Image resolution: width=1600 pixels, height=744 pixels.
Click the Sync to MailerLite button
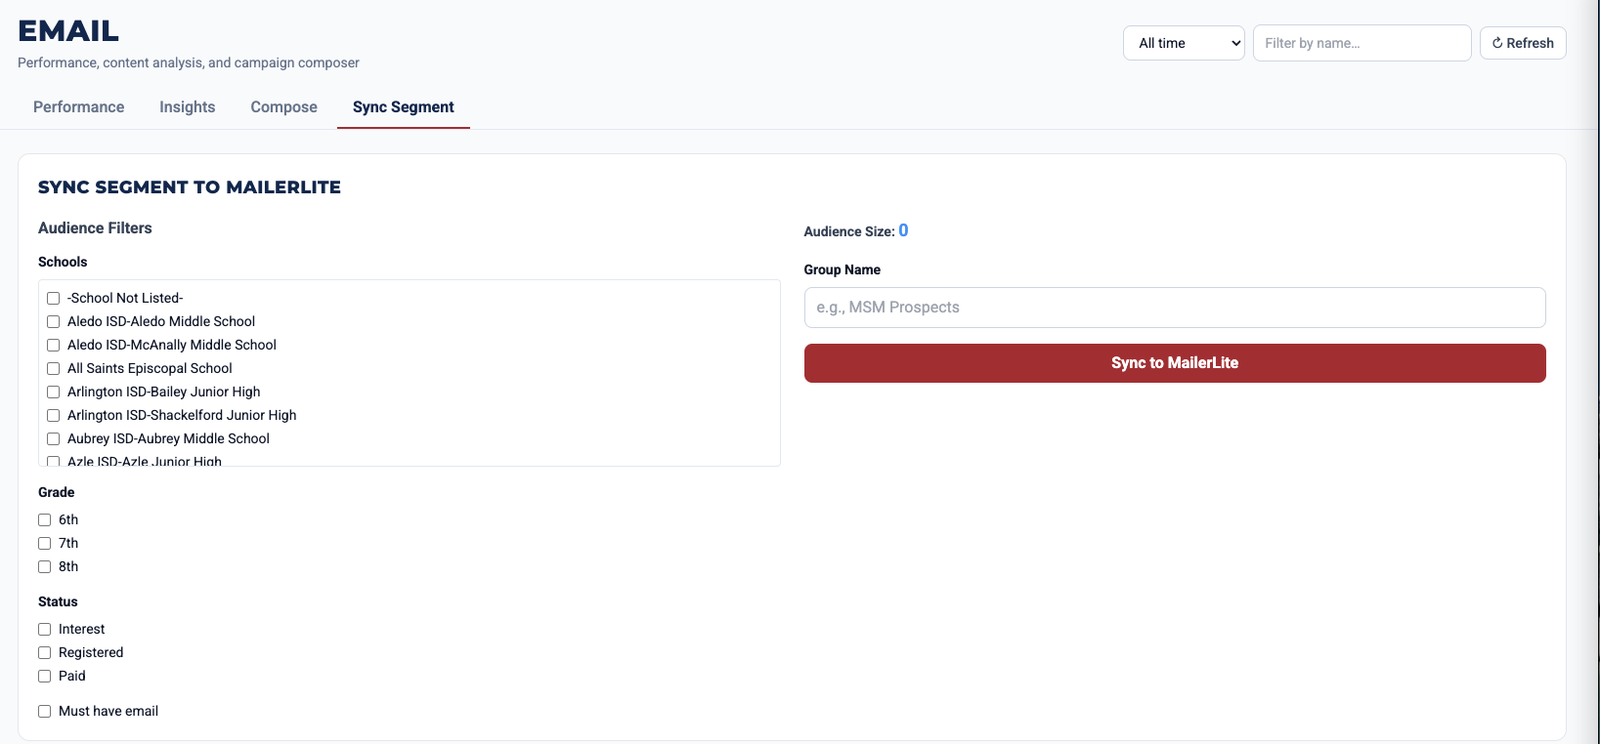pyautogui.click(x=1174, y=362)
